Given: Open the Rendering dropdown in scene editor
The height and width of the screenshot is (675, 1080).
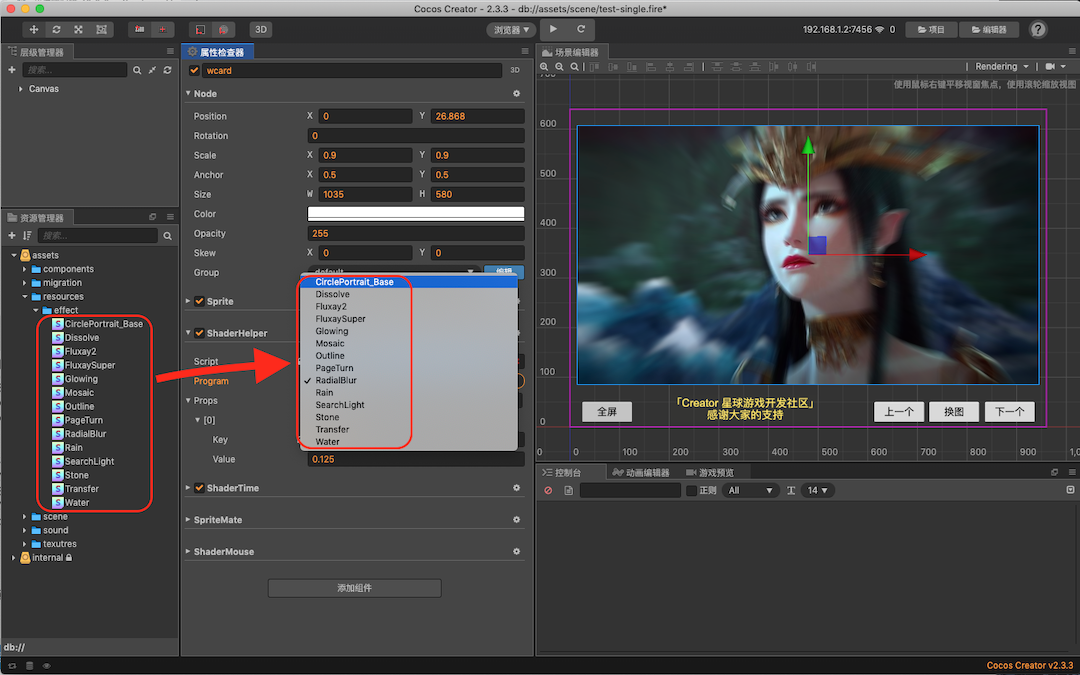Looking at the screenshot, I should 1001,67.
